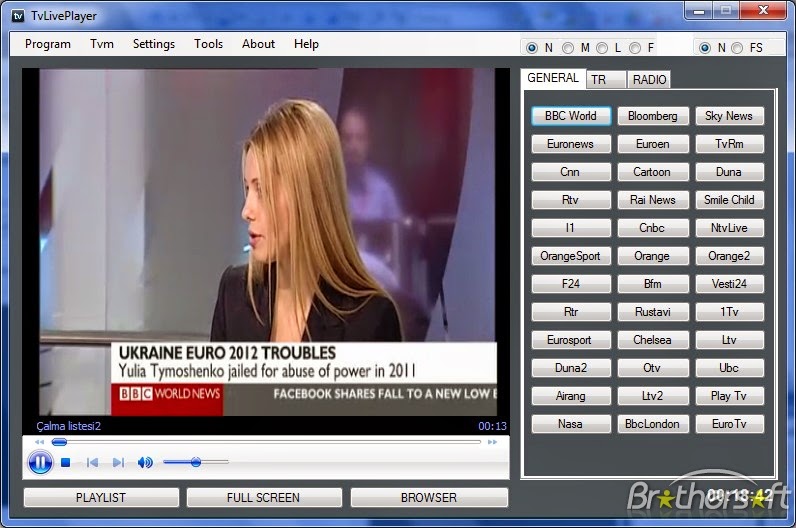Pause playback with the round pause button
Image resolution: width=796 pixels, height=528 pixels.
(x=41, y=463)
